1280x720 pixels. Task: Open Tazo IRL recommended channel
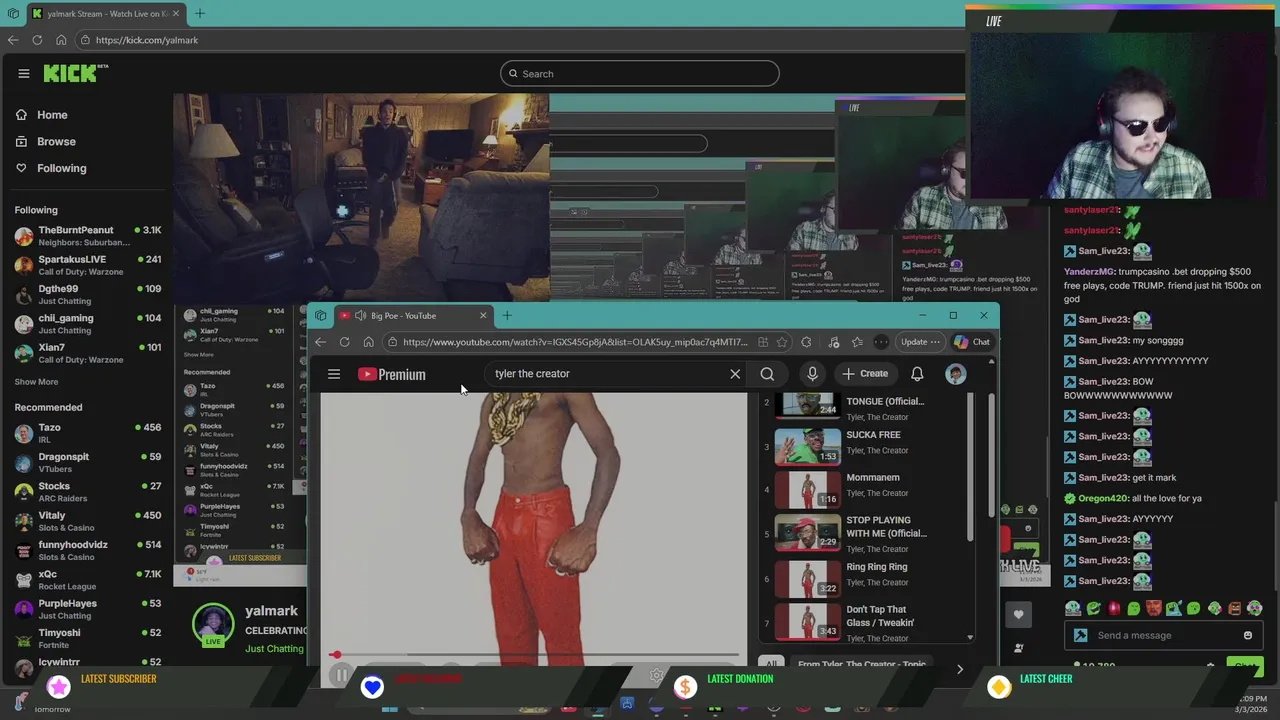[x=88, y=434]
